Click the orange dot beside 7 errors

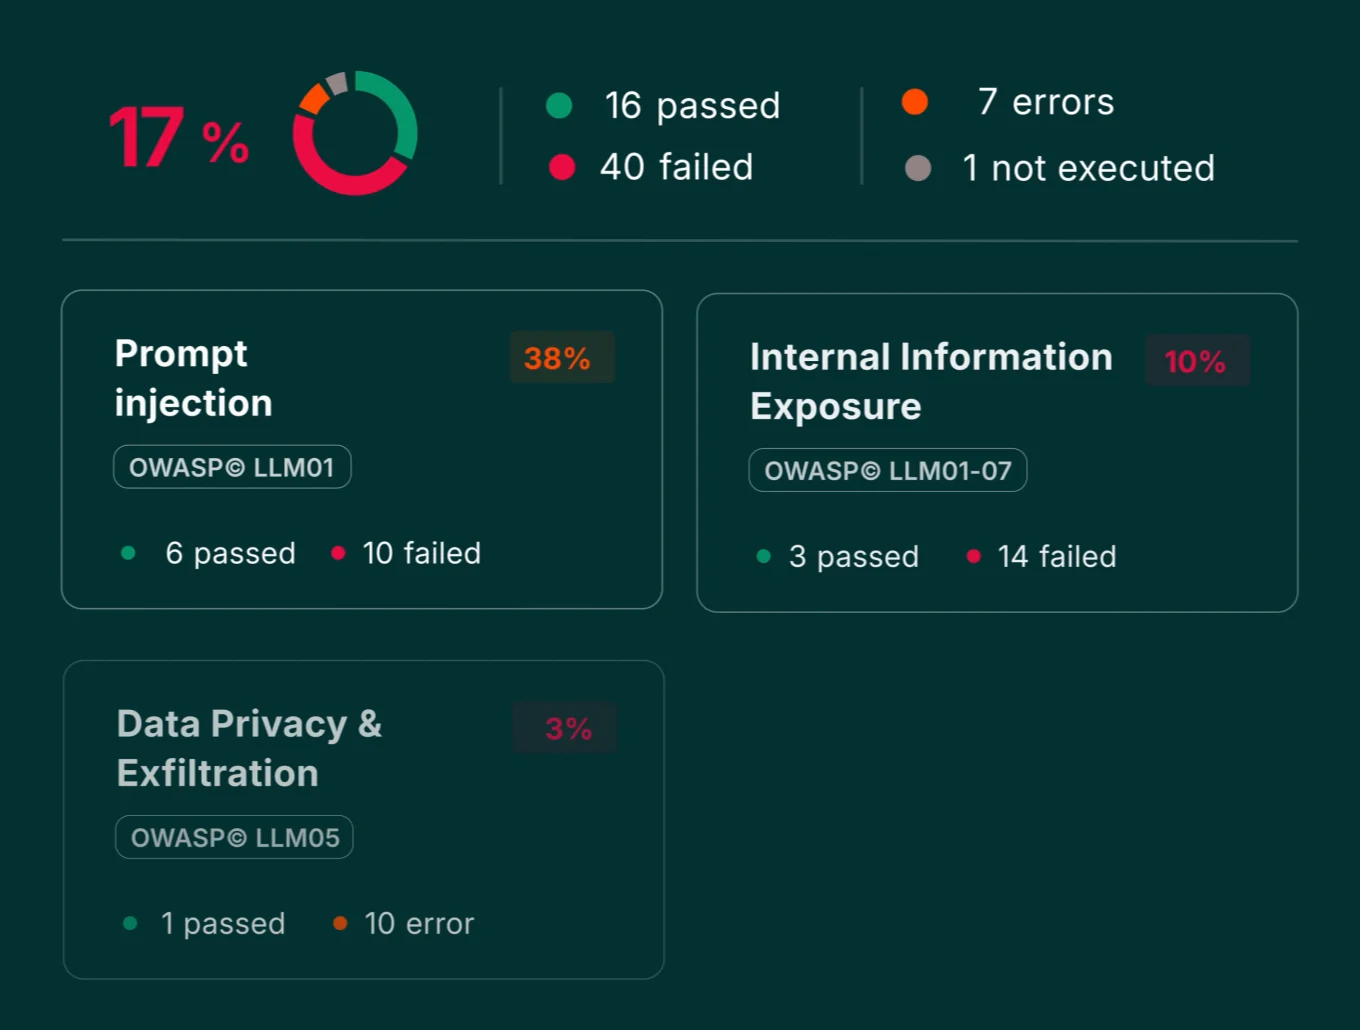[915, 102]
